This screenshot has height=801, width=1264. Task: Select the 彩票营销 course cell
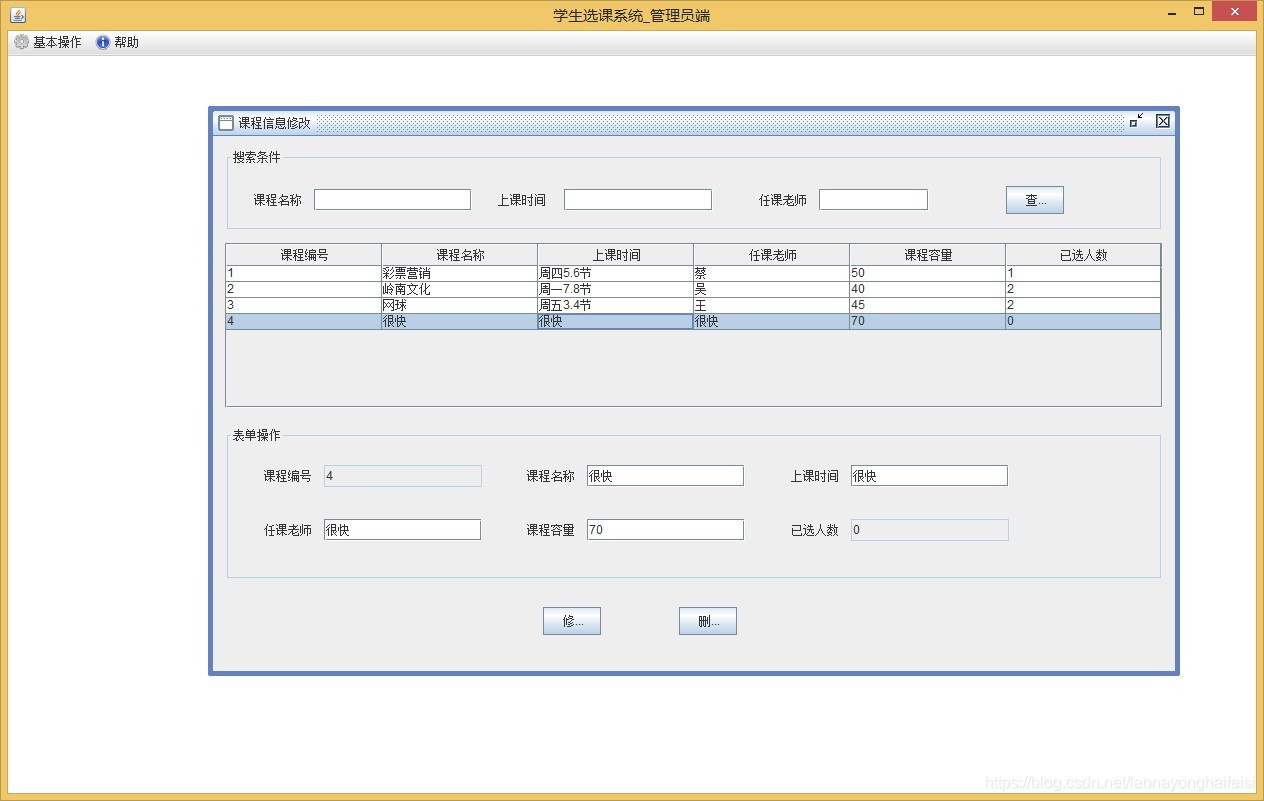pos(460,273)
